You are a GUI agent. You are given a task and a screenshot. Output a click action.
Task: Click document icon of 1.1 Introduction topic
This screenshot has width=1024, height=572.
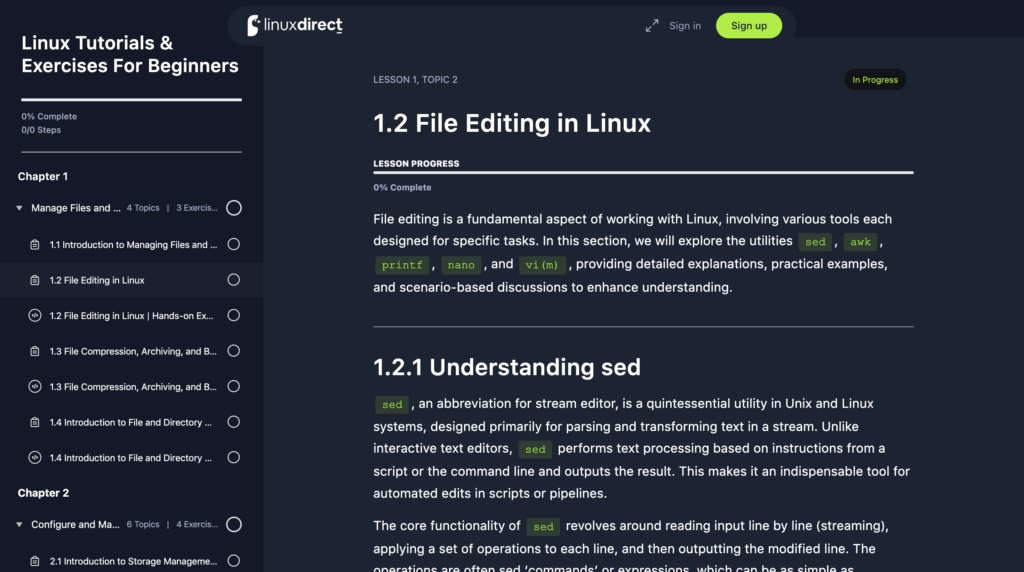[x=35, y=245]
